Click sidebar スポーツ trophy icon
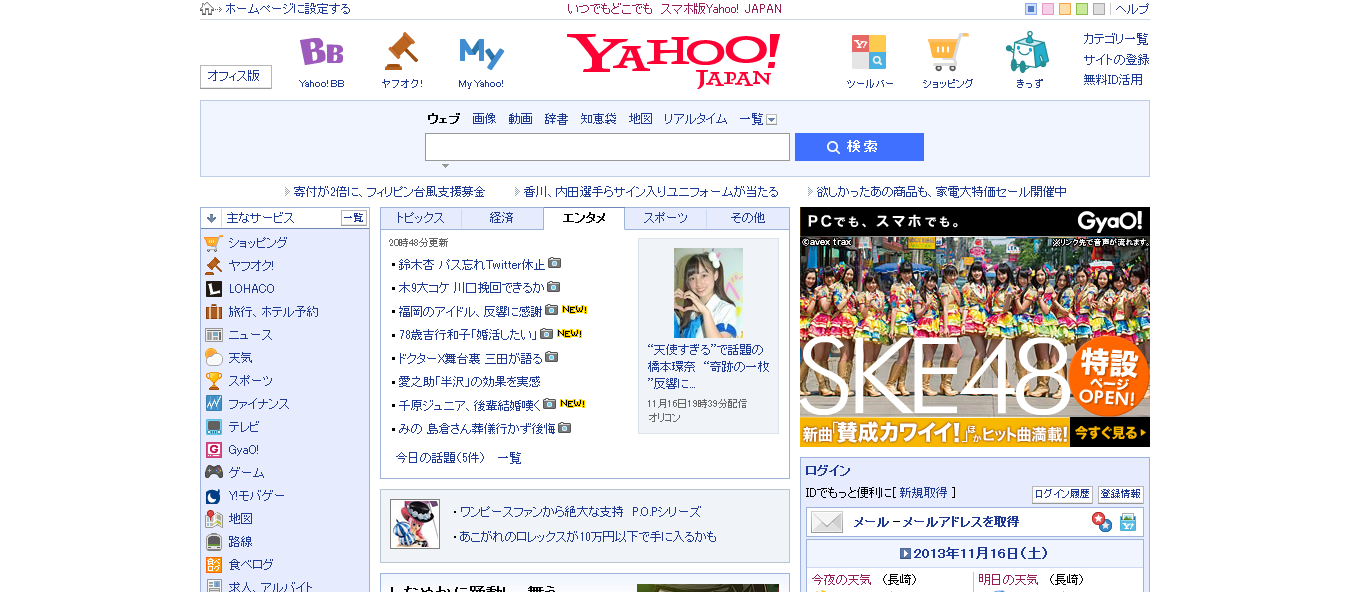This screenshot has width=1349, height=592. click(x=213, y=381)
